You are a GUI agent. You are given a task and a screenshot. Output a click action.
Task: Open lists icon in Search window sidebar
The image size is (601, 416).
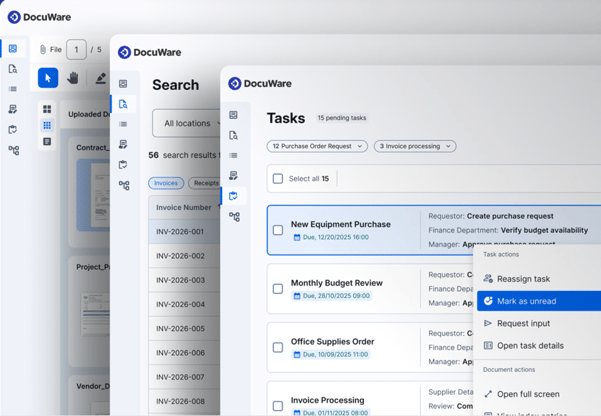tap(123, 124)
